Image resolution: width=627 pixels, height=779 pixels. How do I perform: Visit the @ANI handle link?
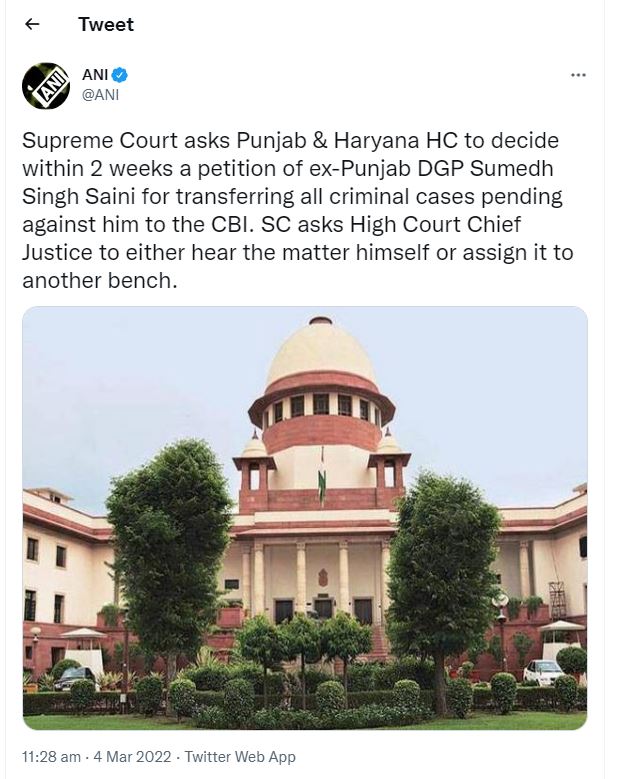click(100, 94)
